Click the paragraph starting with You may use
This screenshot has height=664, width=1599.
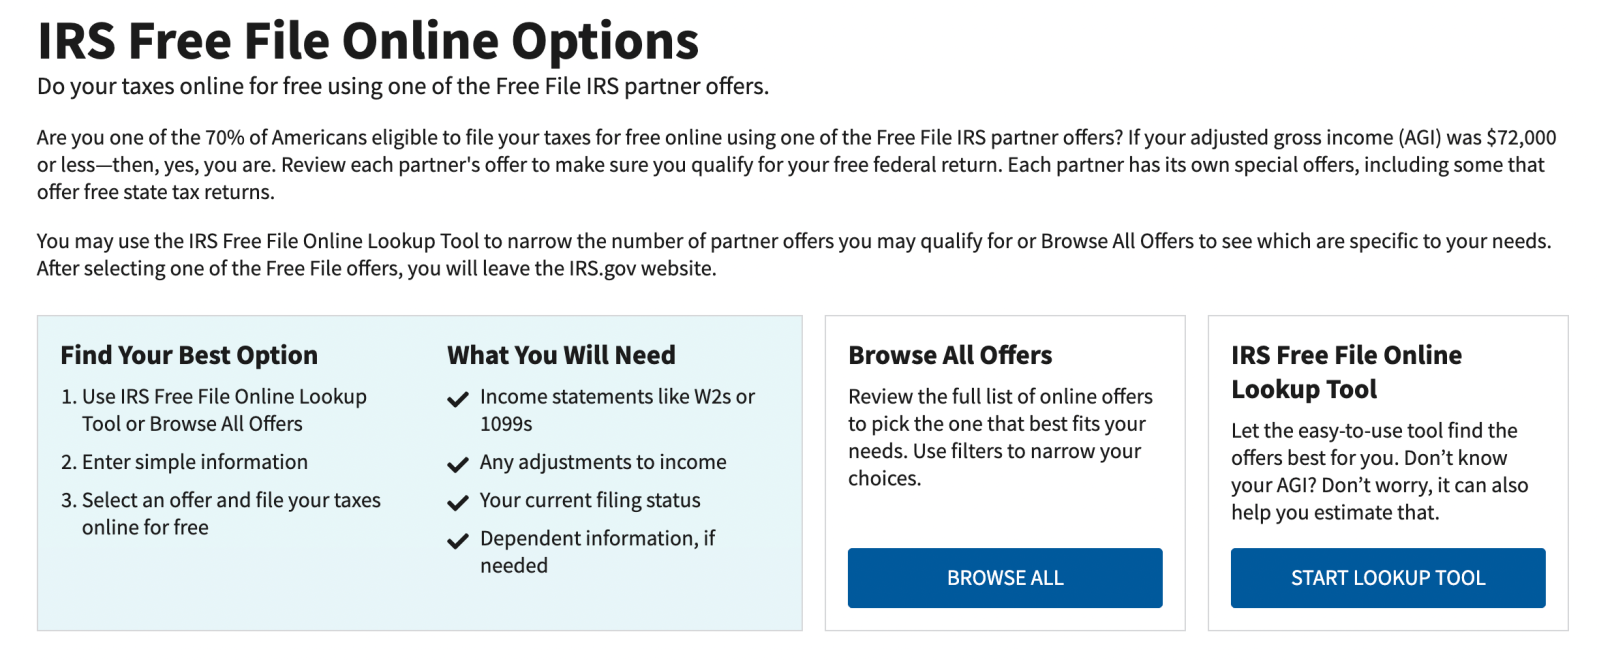794,254
